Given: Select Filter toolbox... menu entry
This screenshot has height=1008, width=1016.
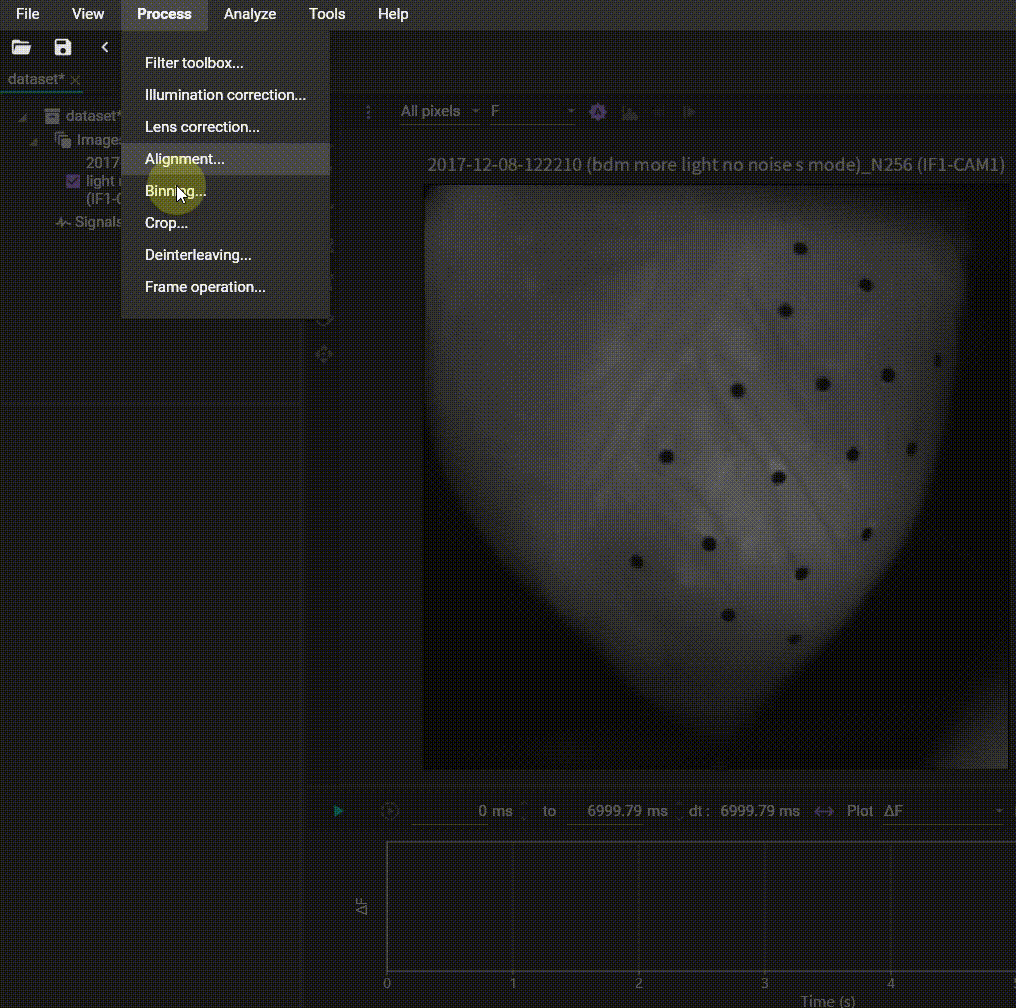Looking at the screenshot, I should point(194,63).
